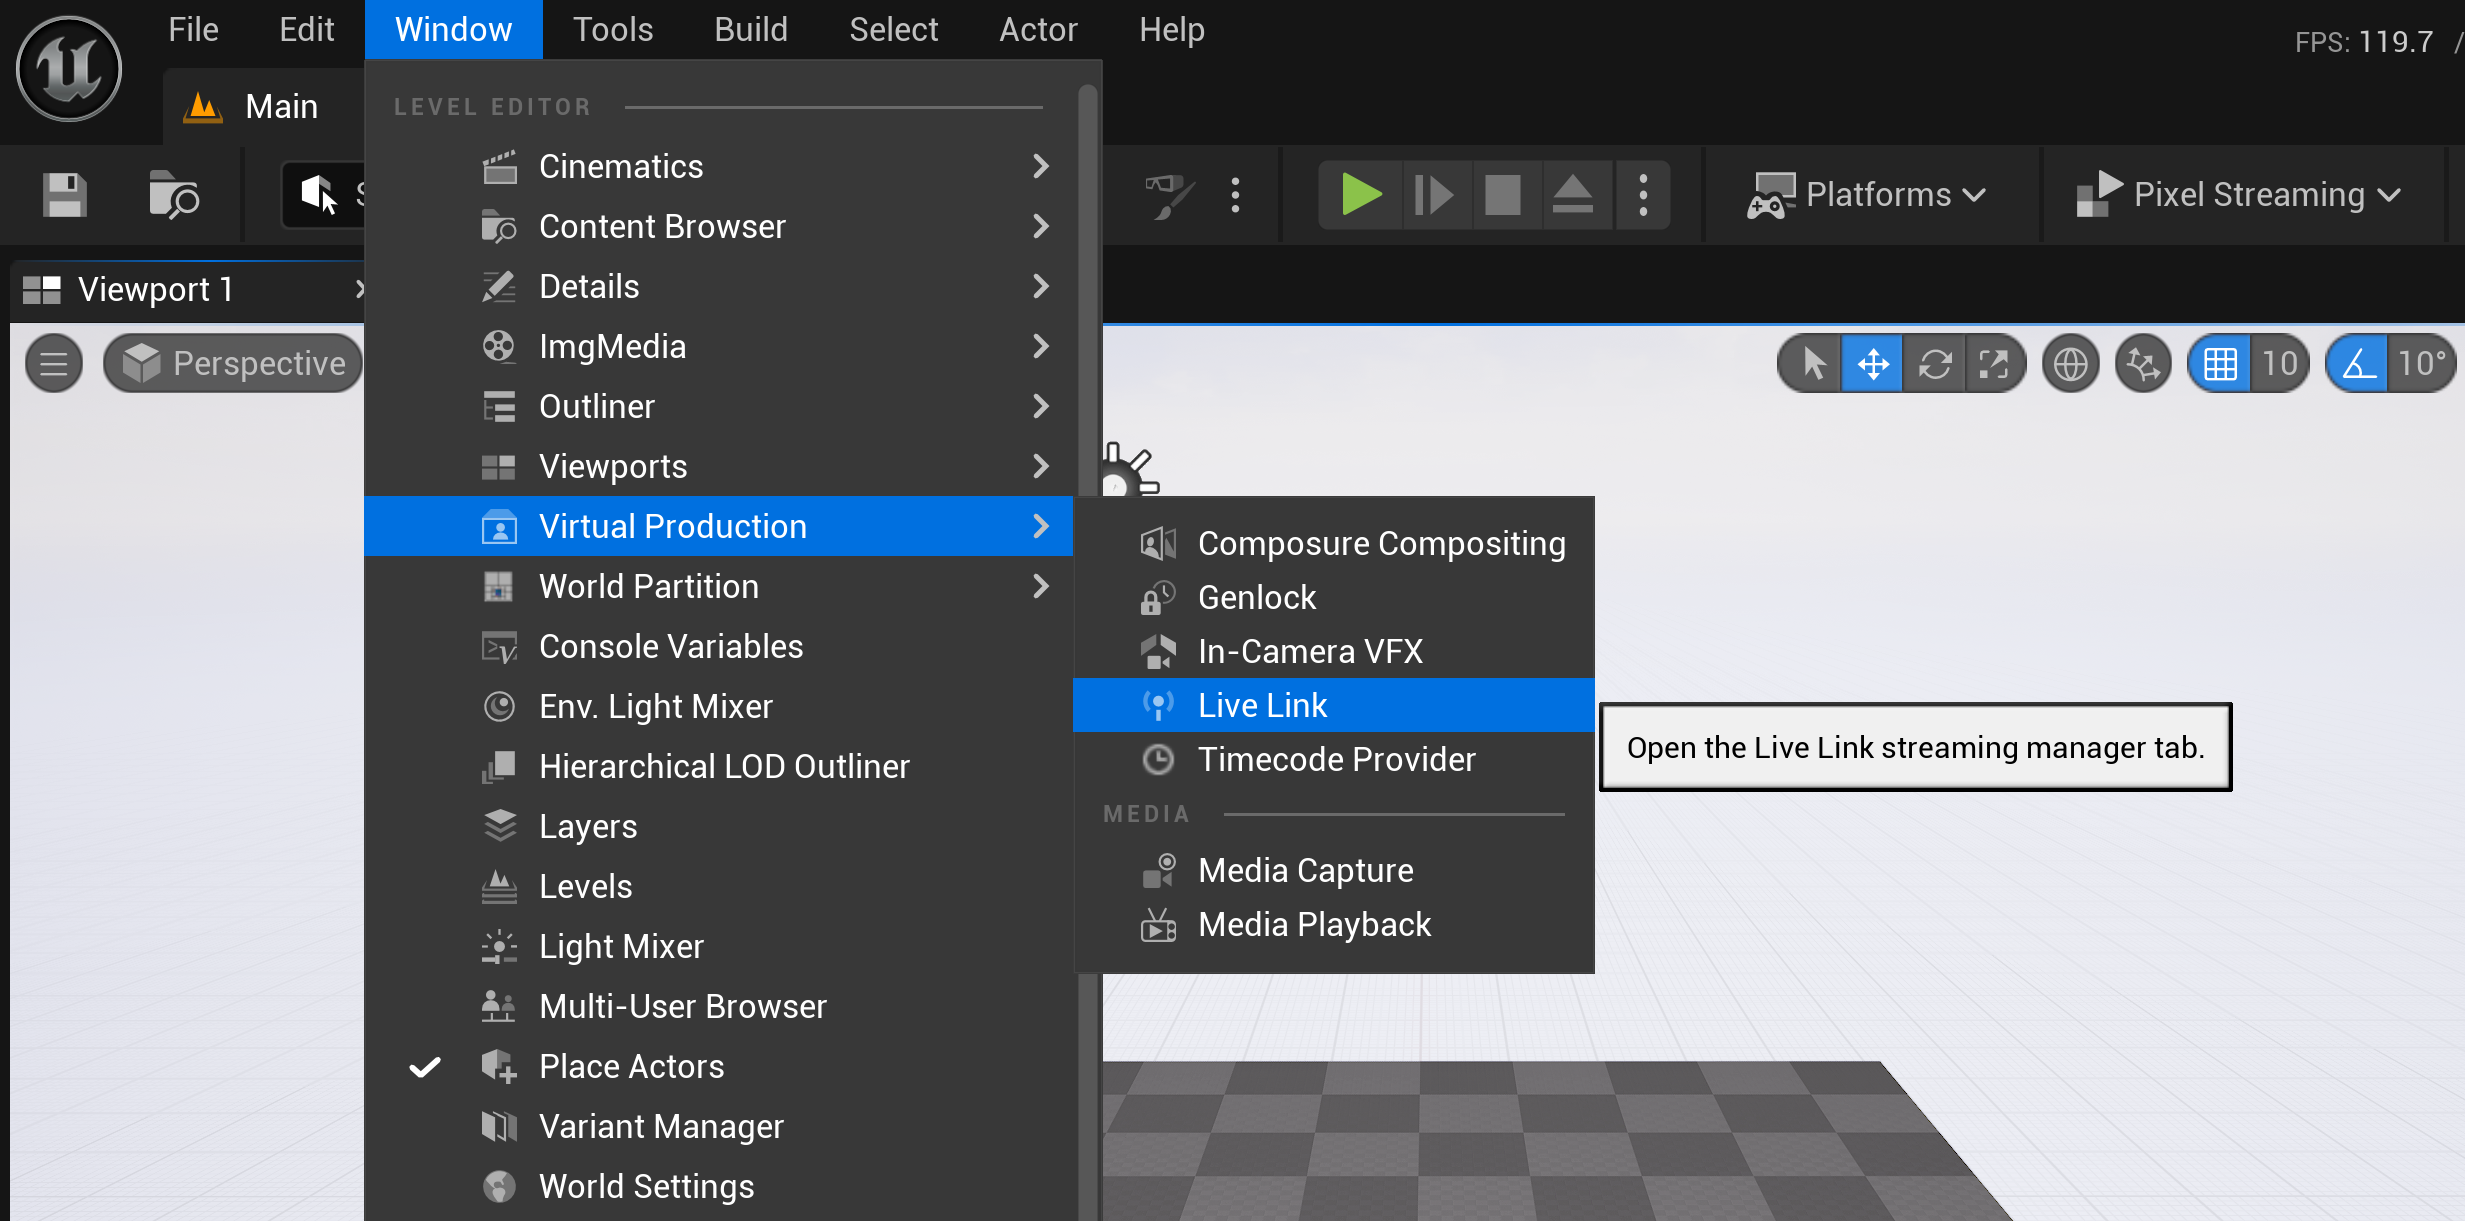Expand the Content Browser submenu
This screenshot has height=1221, width=2465.
(x=719, y=226)
